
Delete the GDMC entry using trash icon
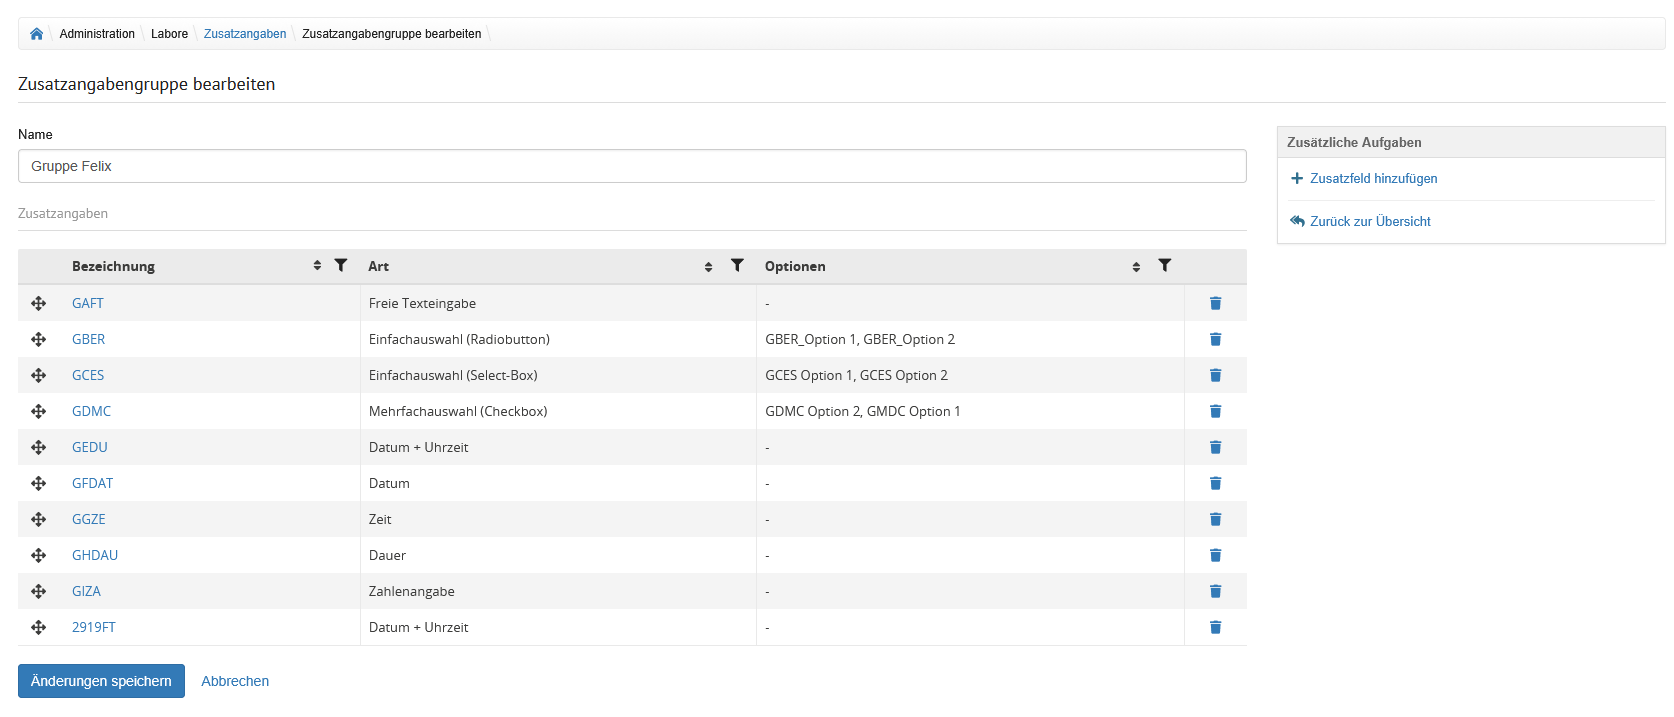point(1215,411)
